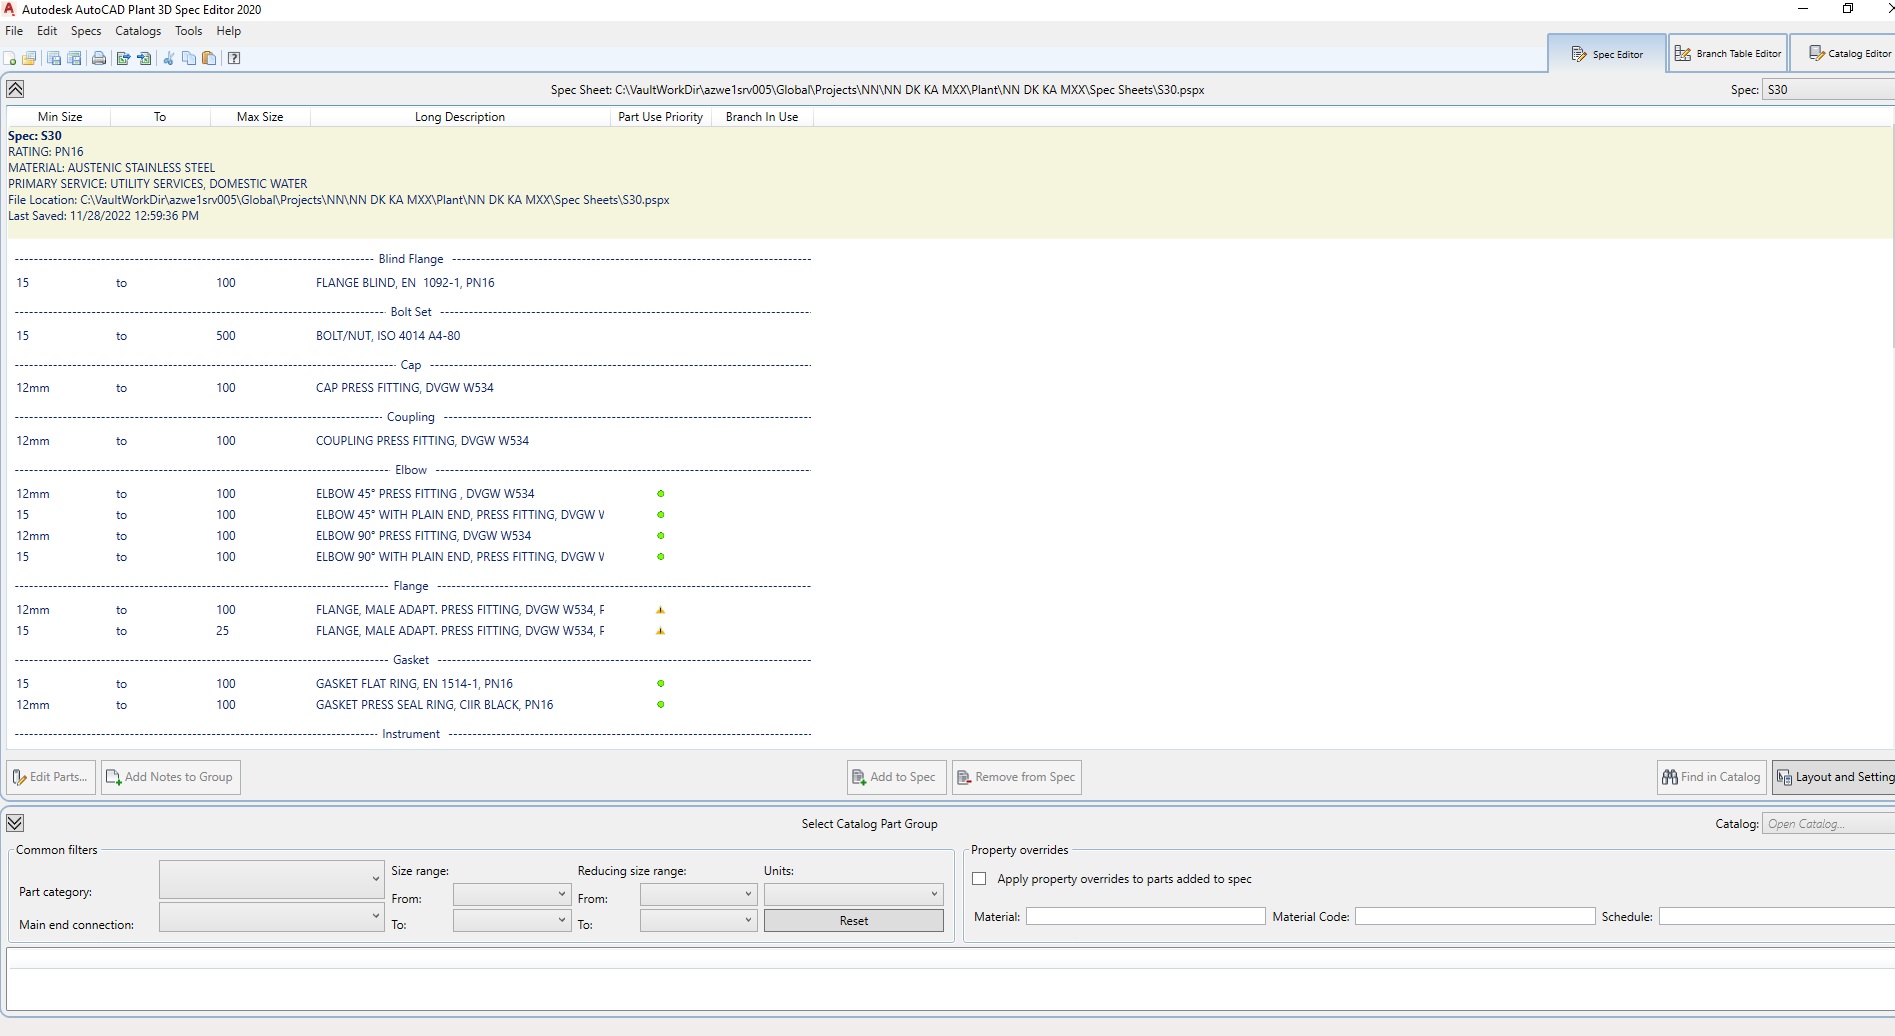Switch to the Branch Table Editor tab
Image resolution: width=1895 pixels, height=1036 pixels.
point(1728,54)
